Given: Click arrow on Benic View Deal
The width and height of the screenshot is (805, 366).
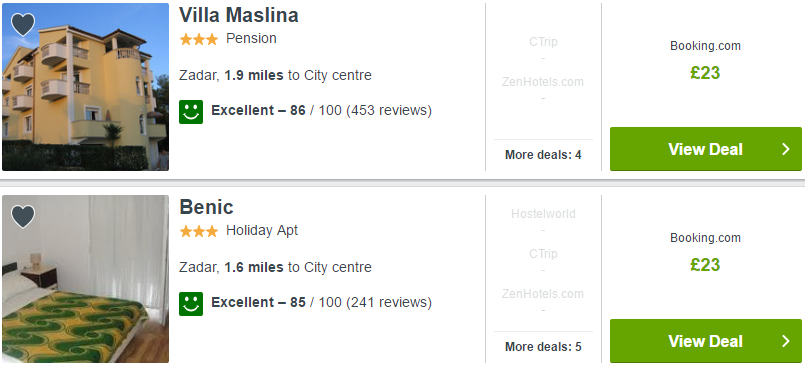Looking at the screenshot, I should pos(785,341).
